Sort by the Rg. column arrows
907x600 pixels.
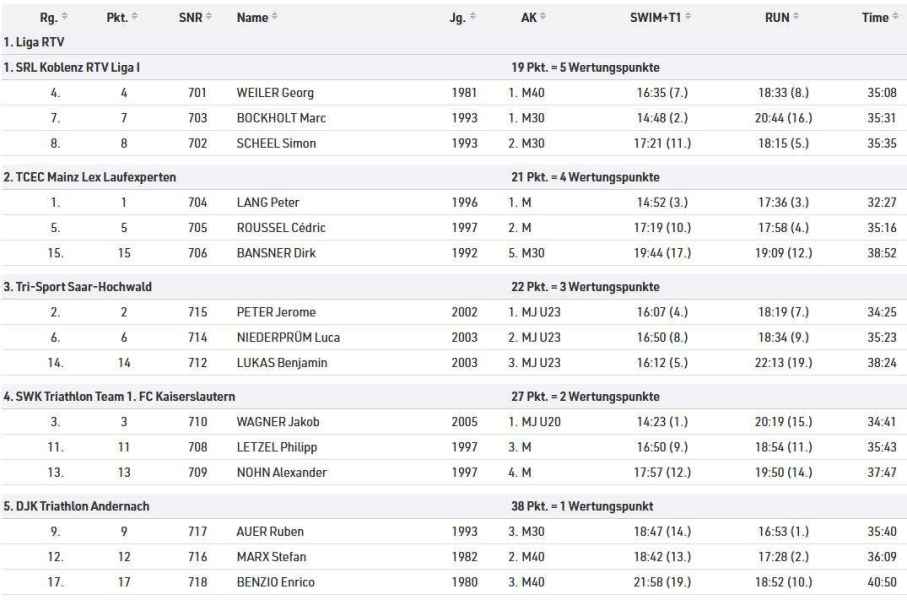click(64, 17)
